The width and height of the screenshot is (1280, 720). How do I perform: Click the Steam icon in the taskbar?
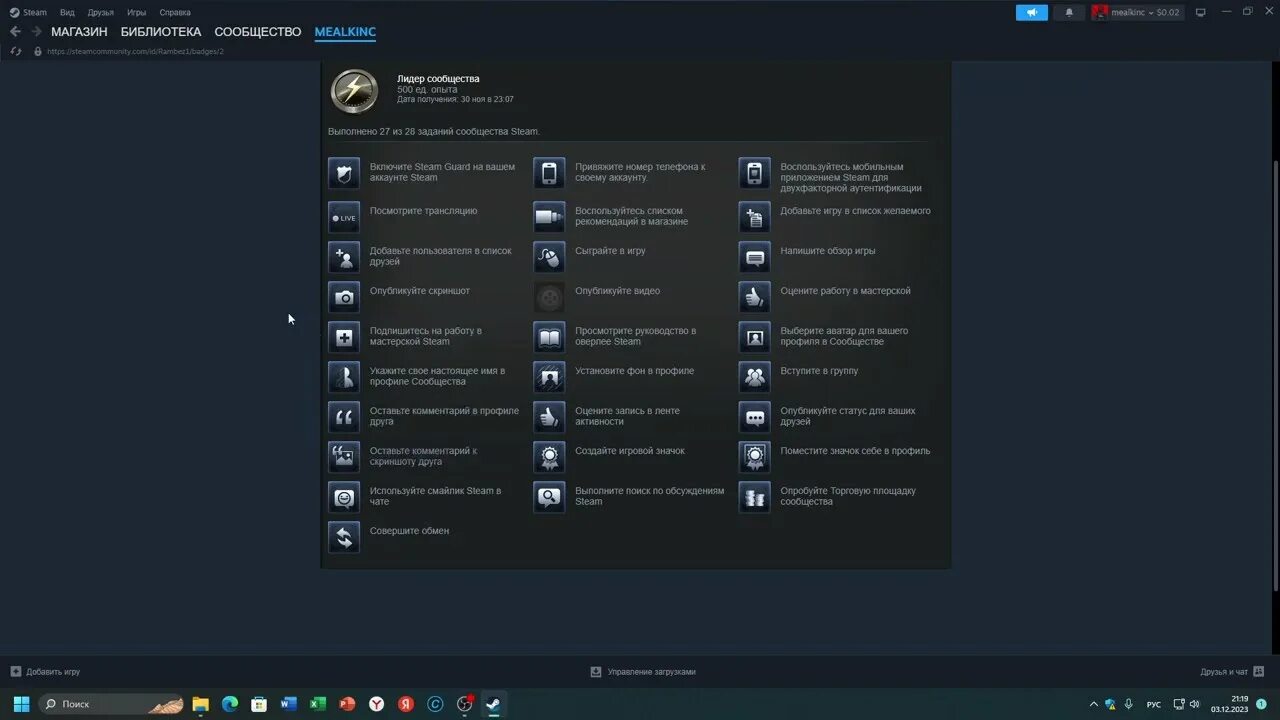point(493,704)
